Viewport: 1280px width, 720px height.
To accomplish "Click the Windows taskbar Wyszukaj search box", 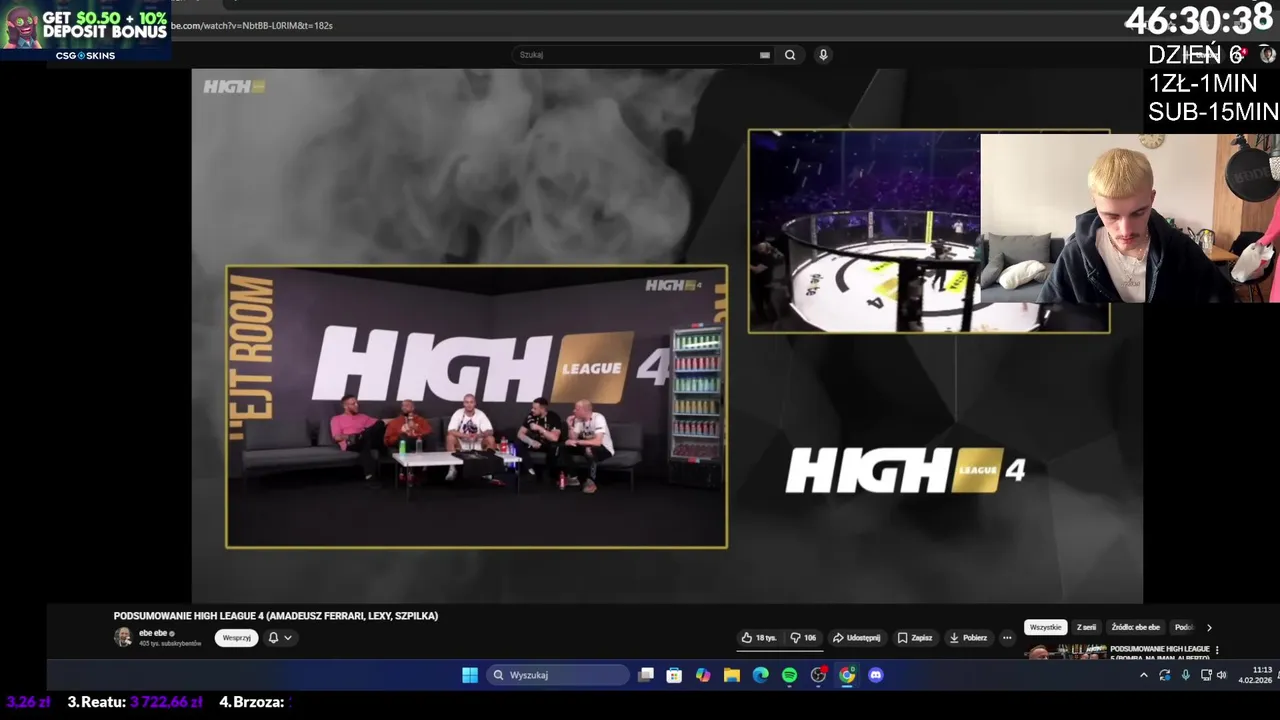I will tap(558, 675).
